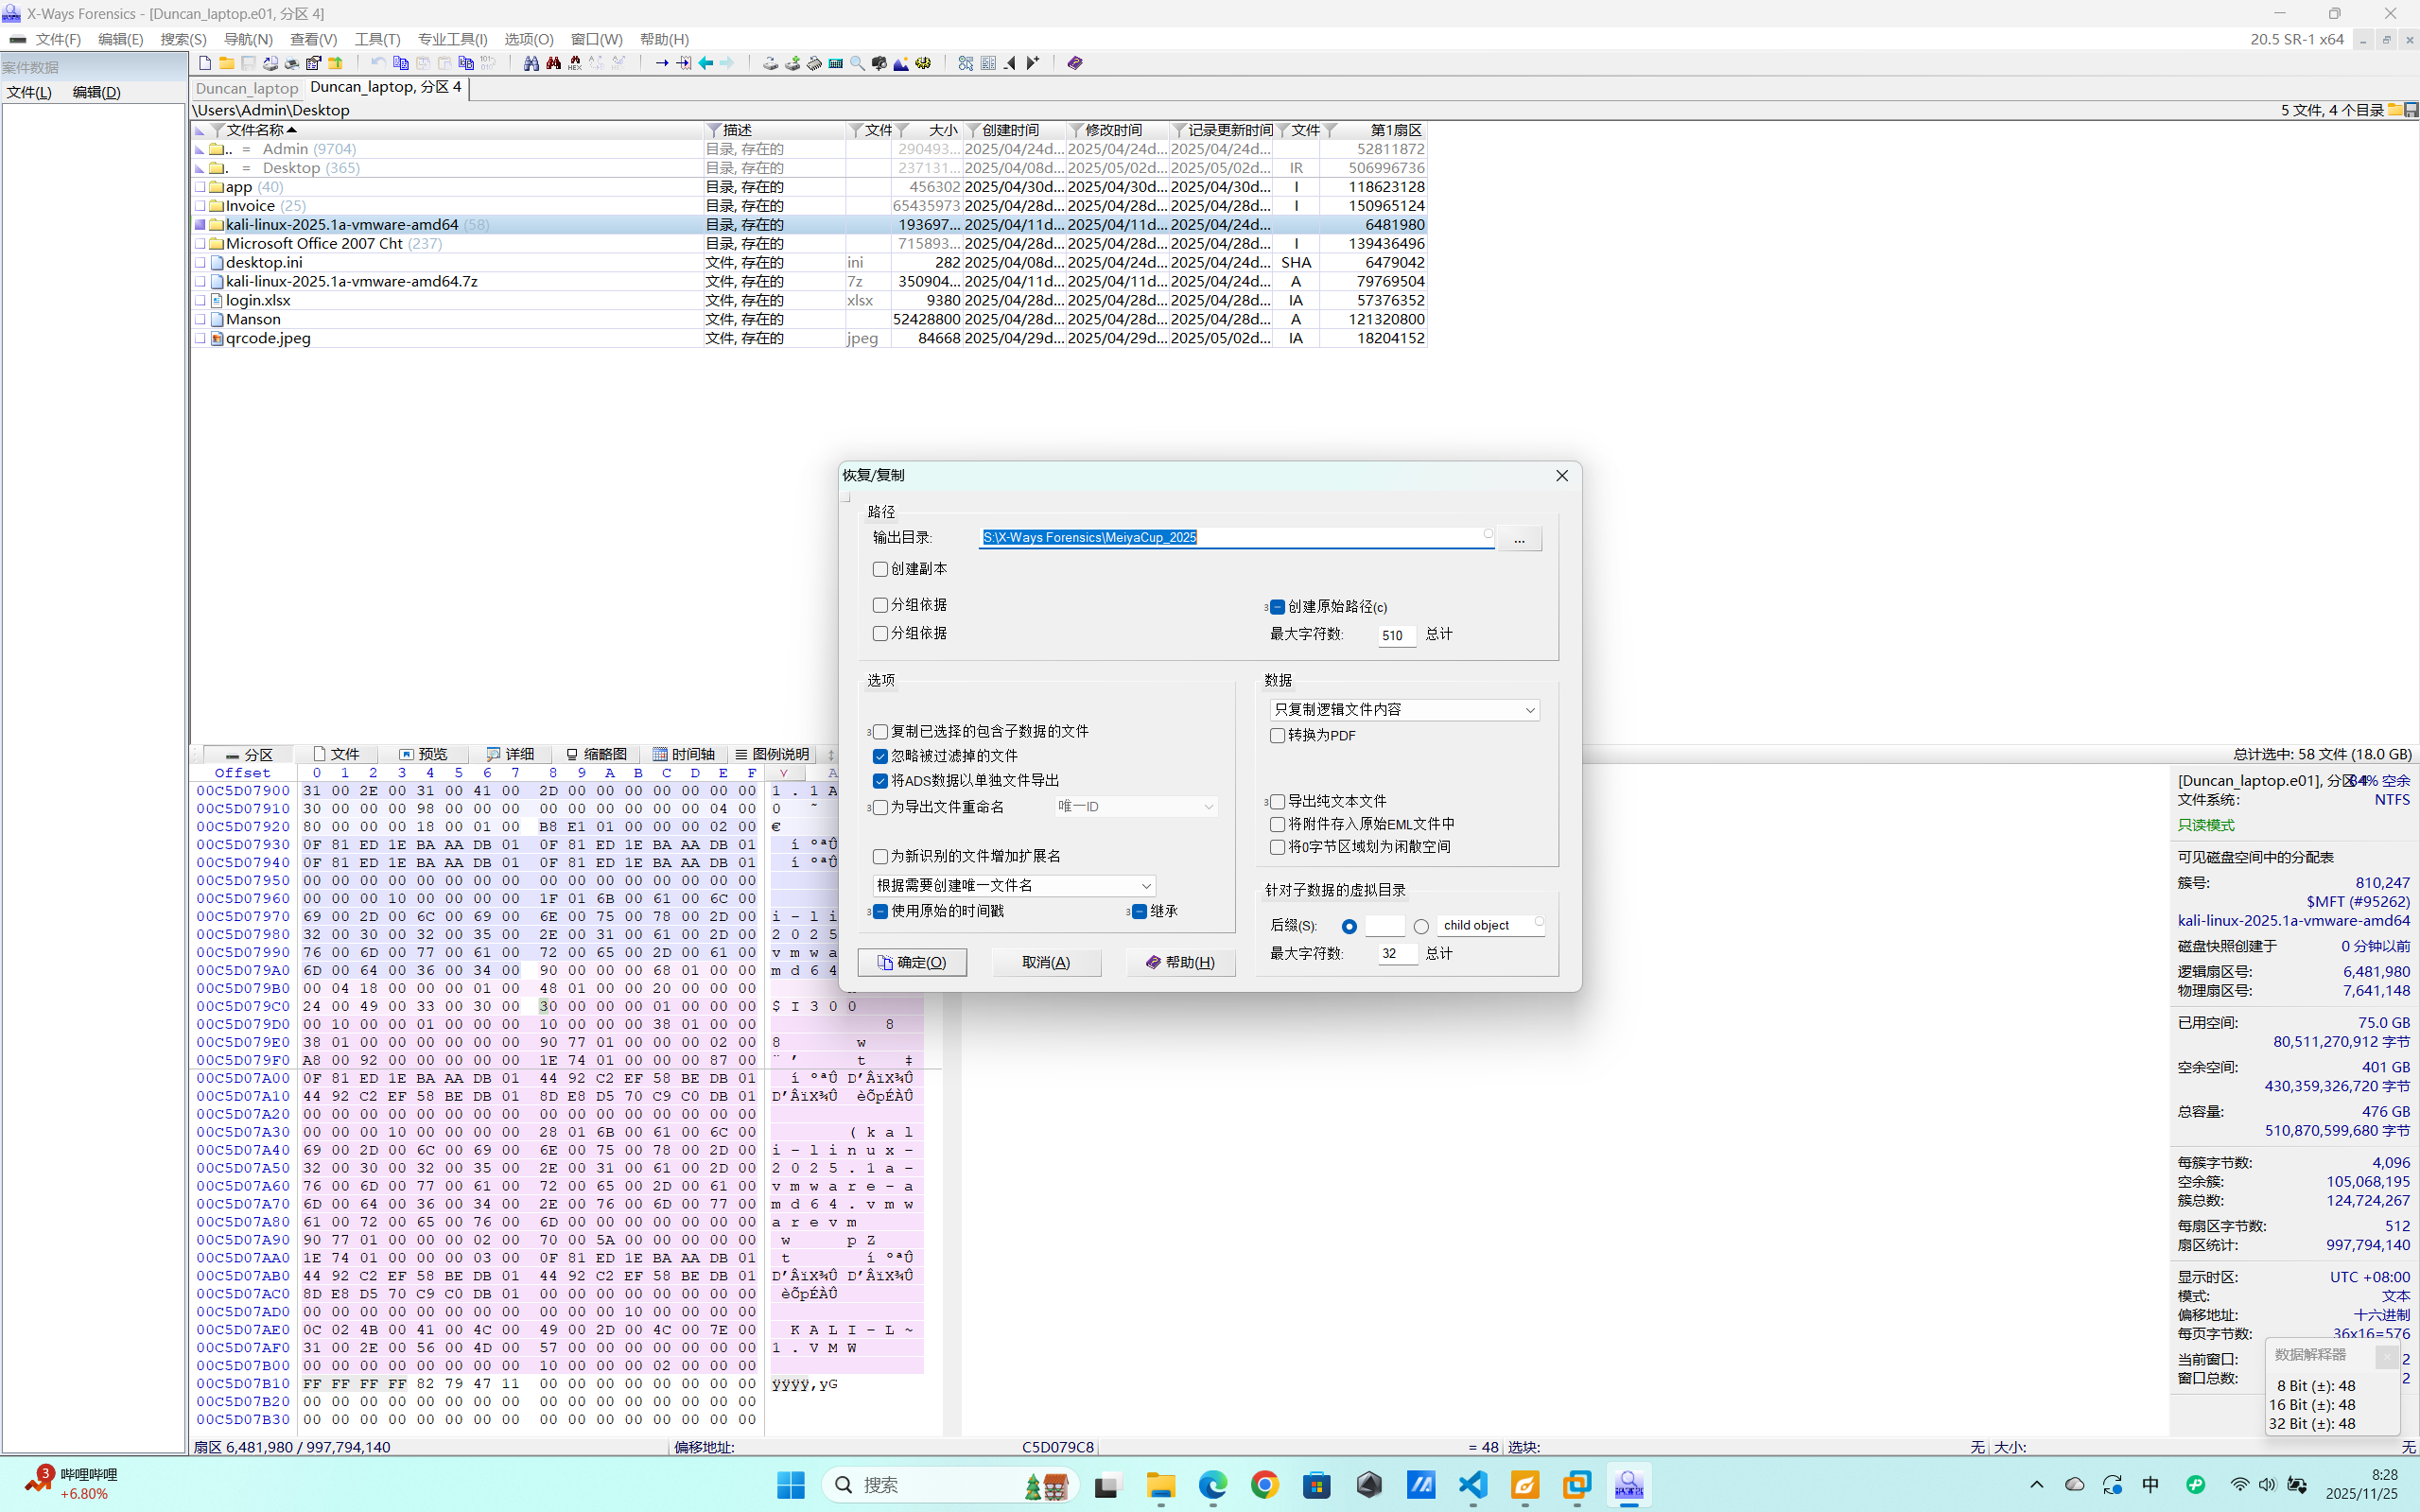This screenshot has height=1512, width=2420.
Task: Select the child object radio button
Action: click(x=1421, y=926)
